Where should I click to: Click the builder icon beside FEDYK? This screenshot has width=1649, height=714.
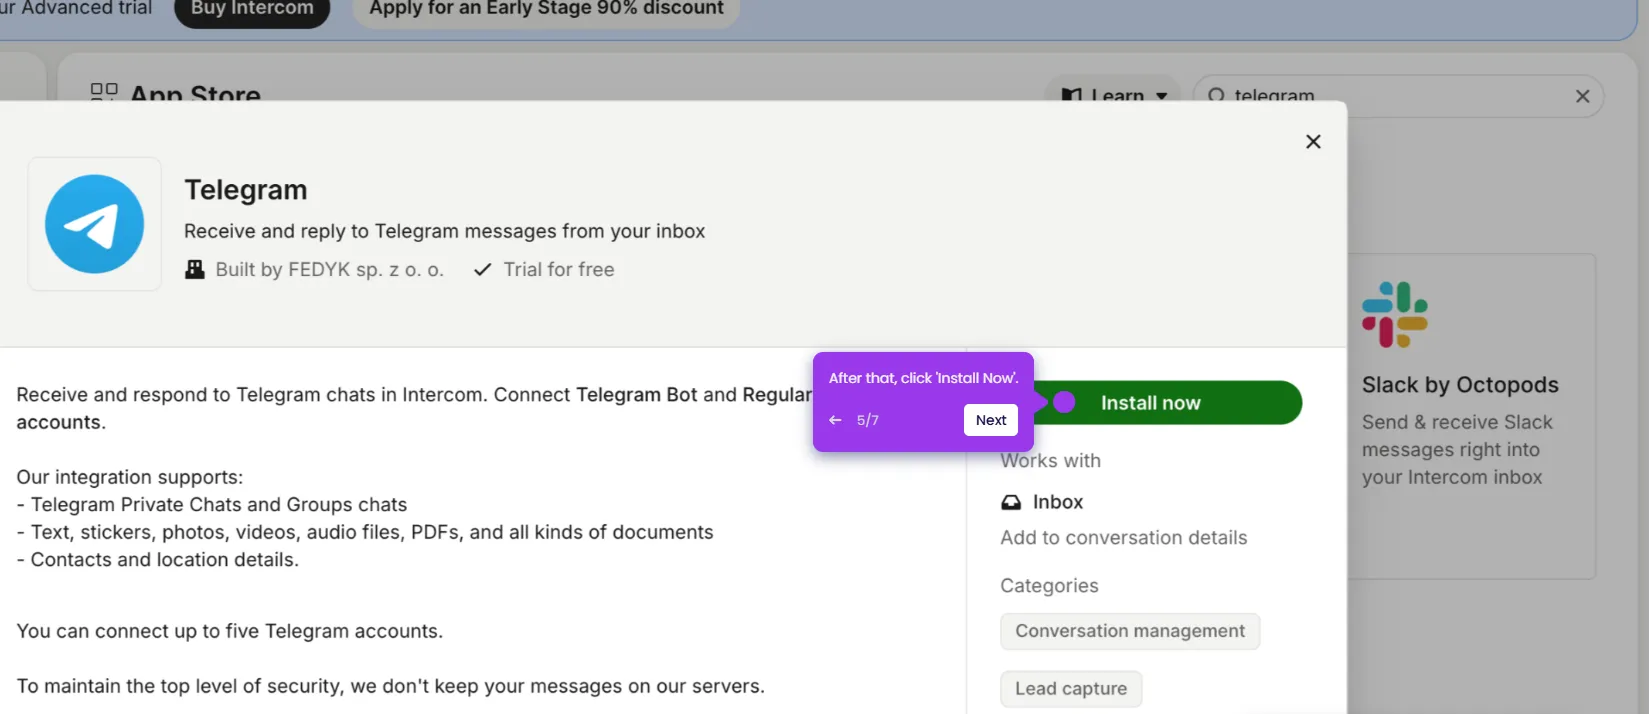(194, 269)
